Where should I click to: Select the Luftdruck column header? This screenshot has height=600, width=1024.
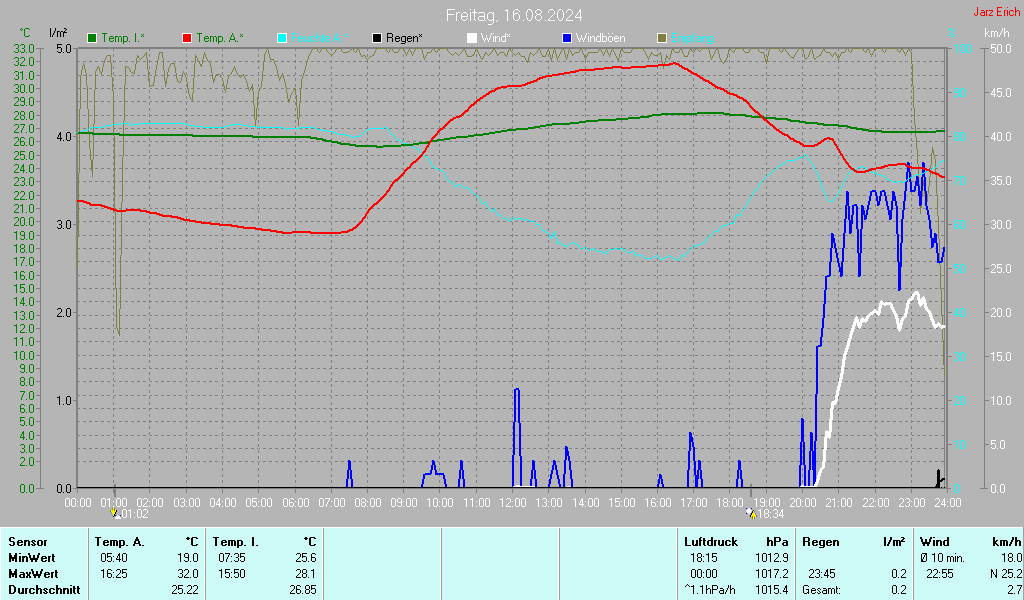pyautogui.click(x=709, y=541)
